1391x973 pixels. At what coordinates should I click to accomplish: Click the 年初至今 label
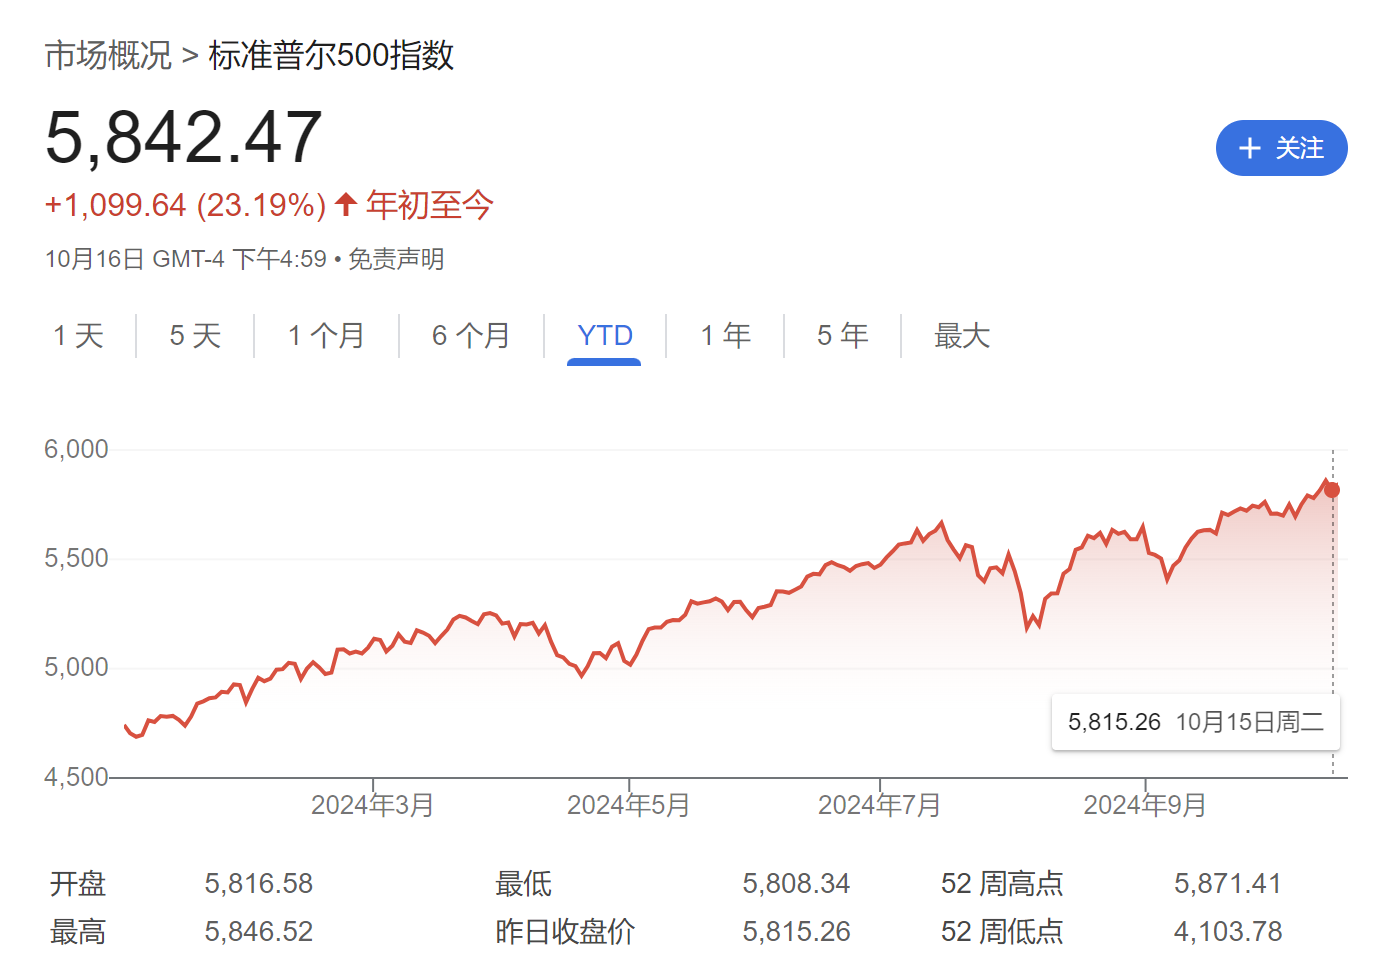coord(430,205)
